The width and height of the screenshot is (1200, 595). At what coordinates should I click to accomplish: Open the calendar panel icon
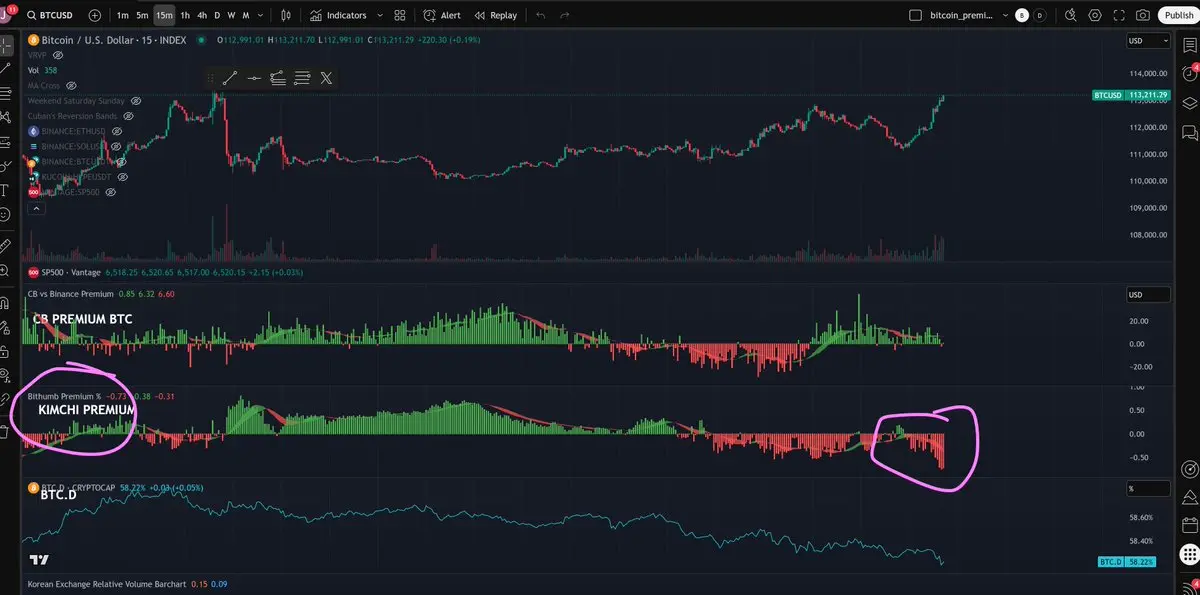point(1189,524)
